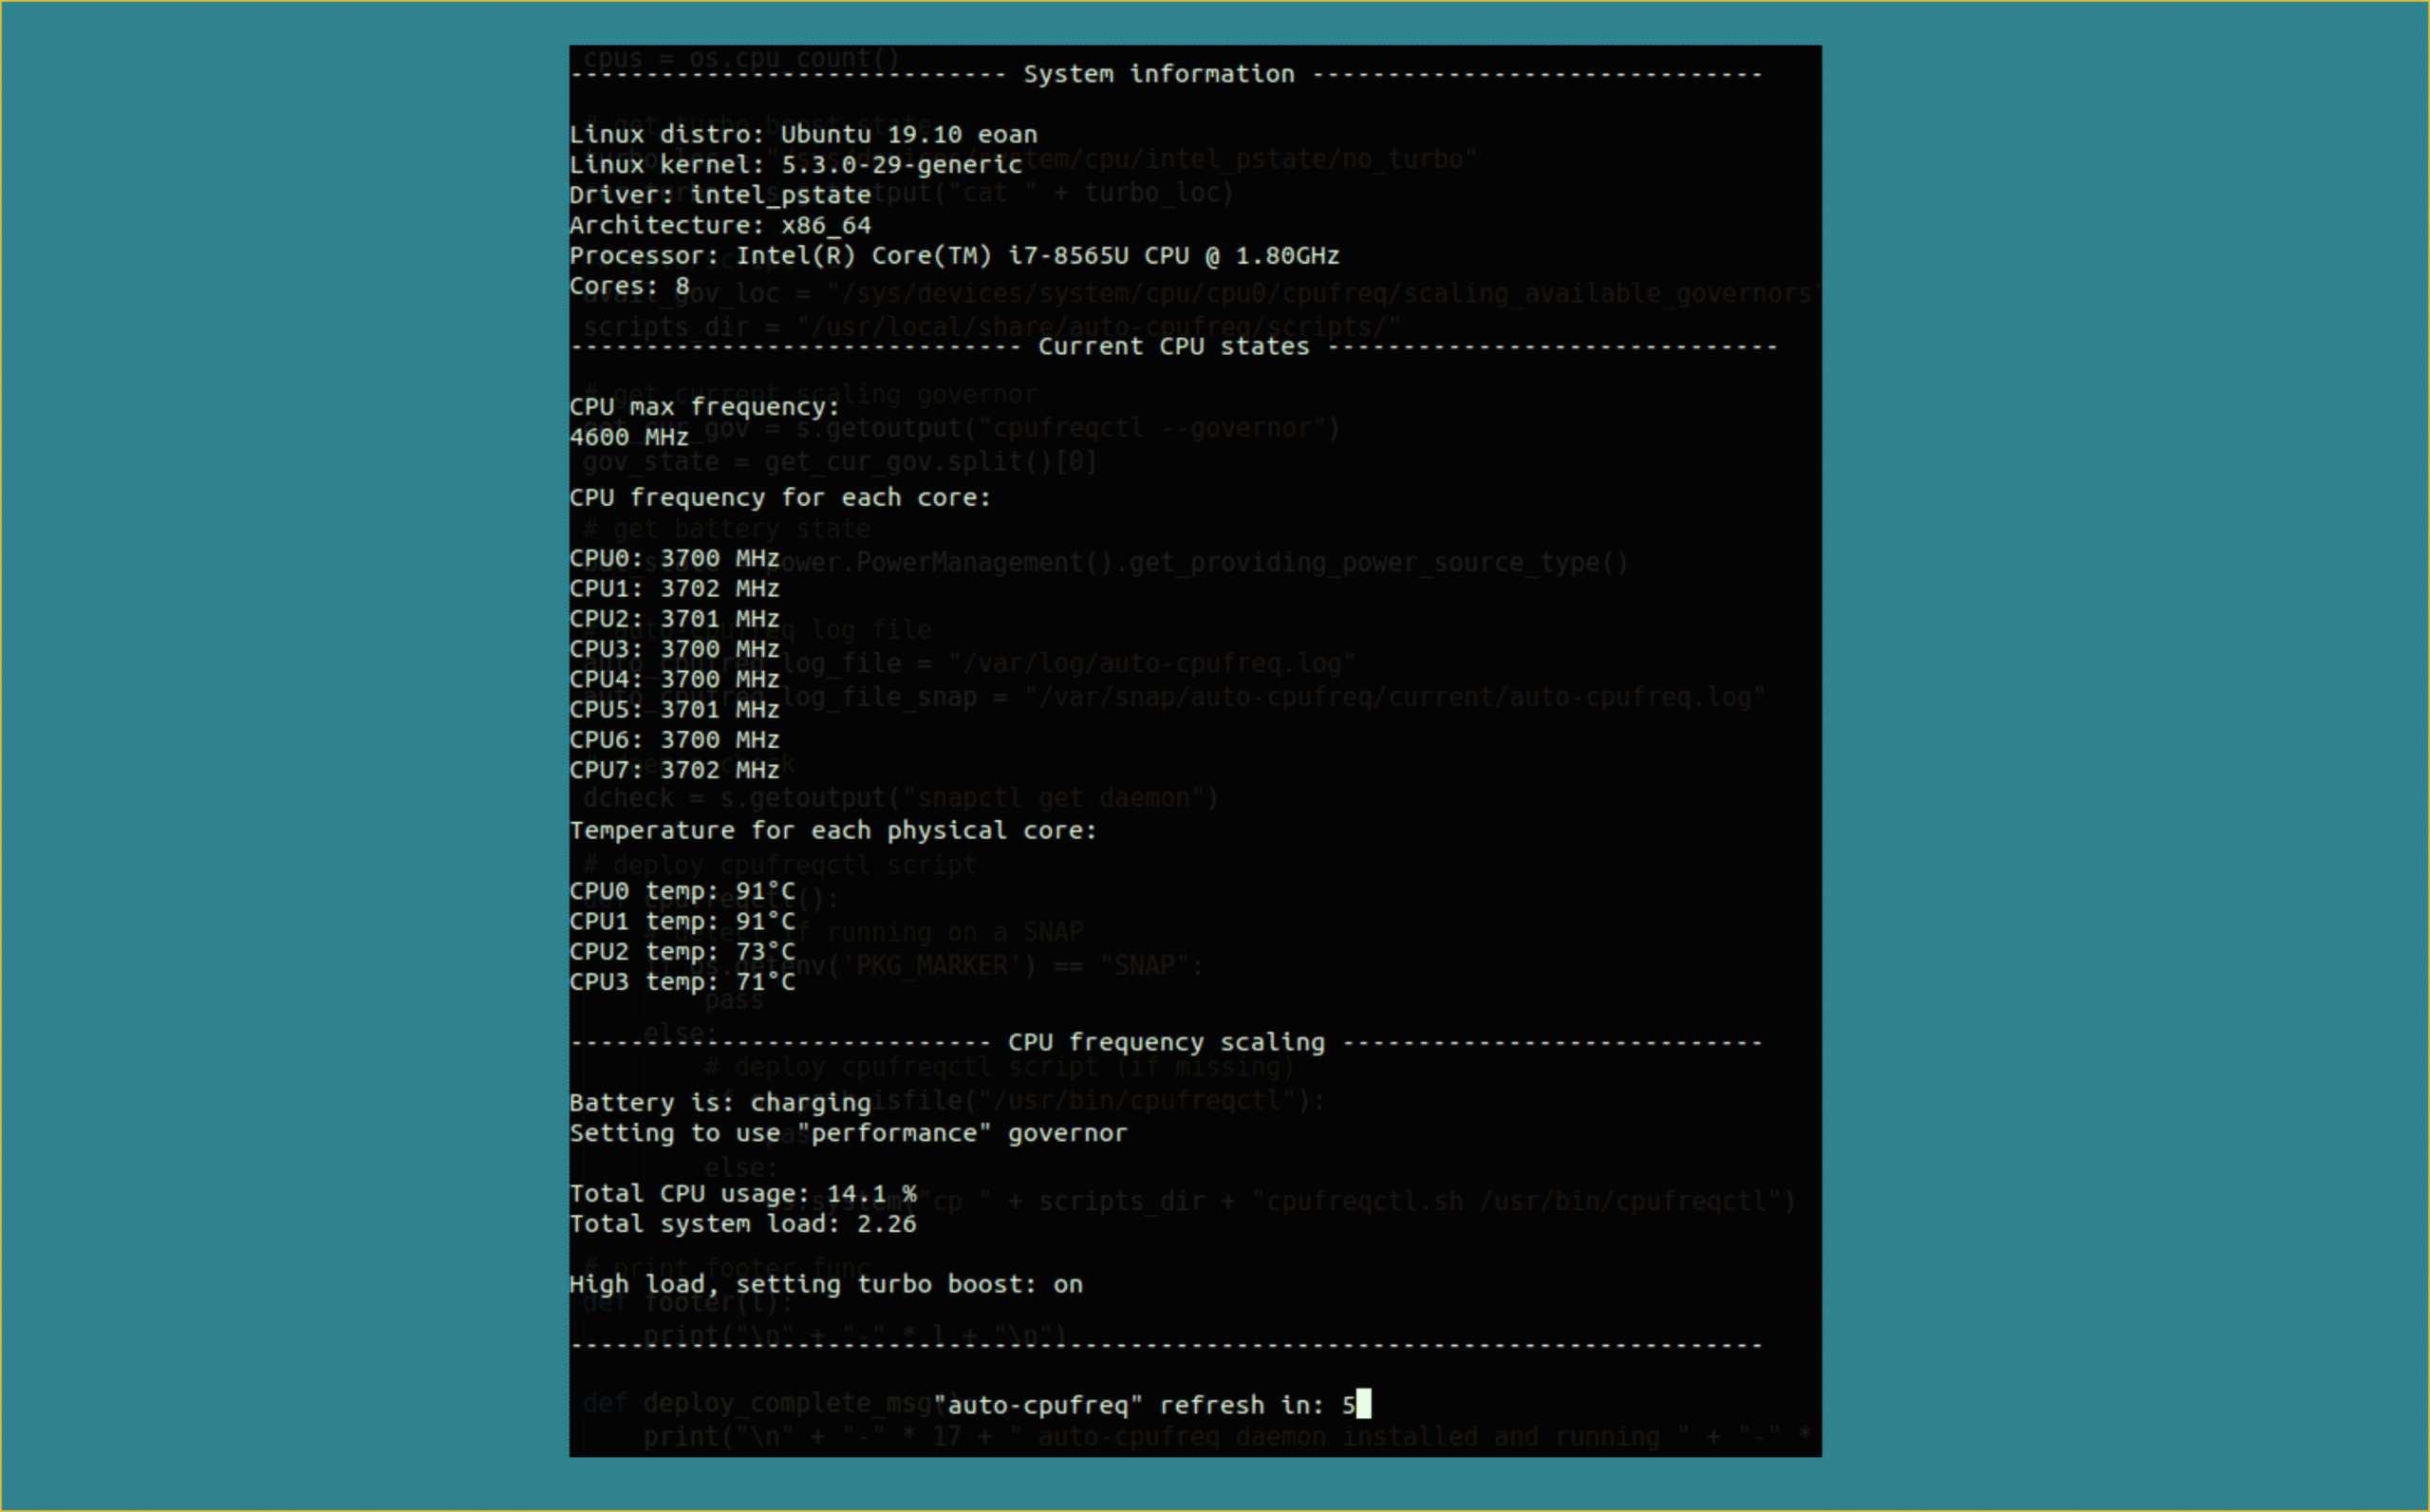Select the 'CPU0: 3700 MHz' row
Image resolution: width=2430 pixels, height=1512 pixels.
tap(674, 558)
